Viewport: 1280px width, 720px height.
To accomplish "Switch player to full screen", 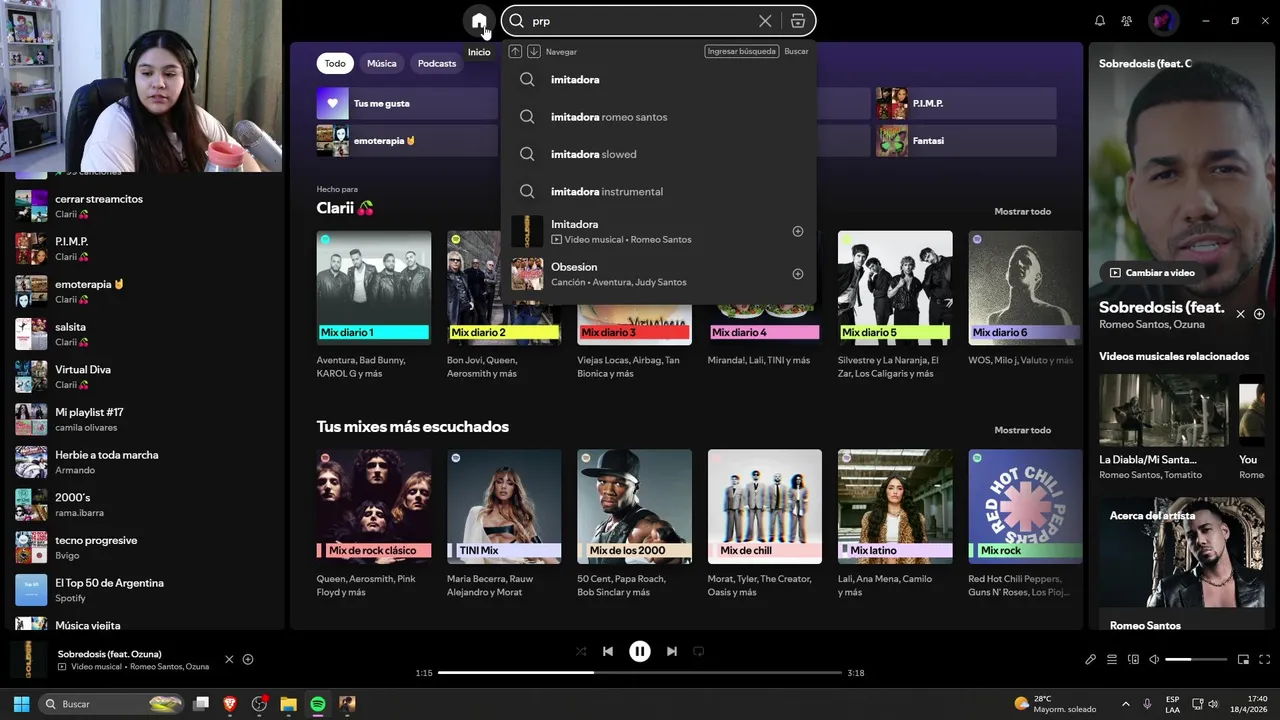I will (1265, 660).
